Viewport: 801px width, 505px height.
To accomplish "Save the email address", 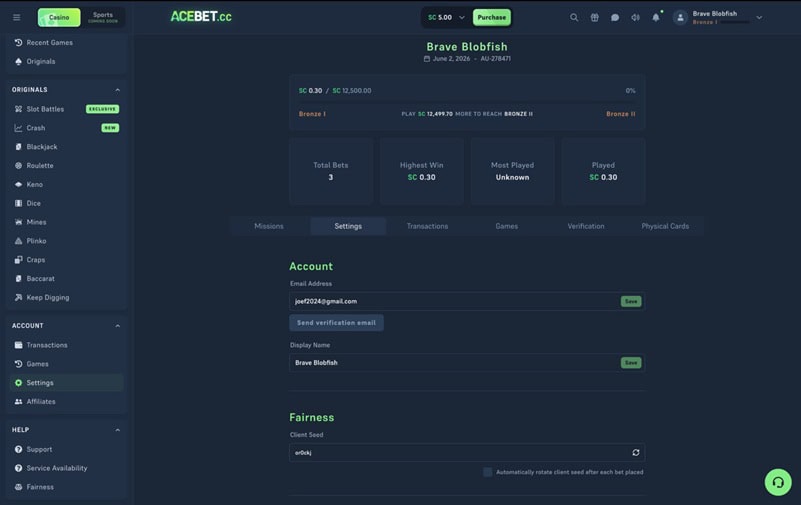I will [x=631, y=301].
